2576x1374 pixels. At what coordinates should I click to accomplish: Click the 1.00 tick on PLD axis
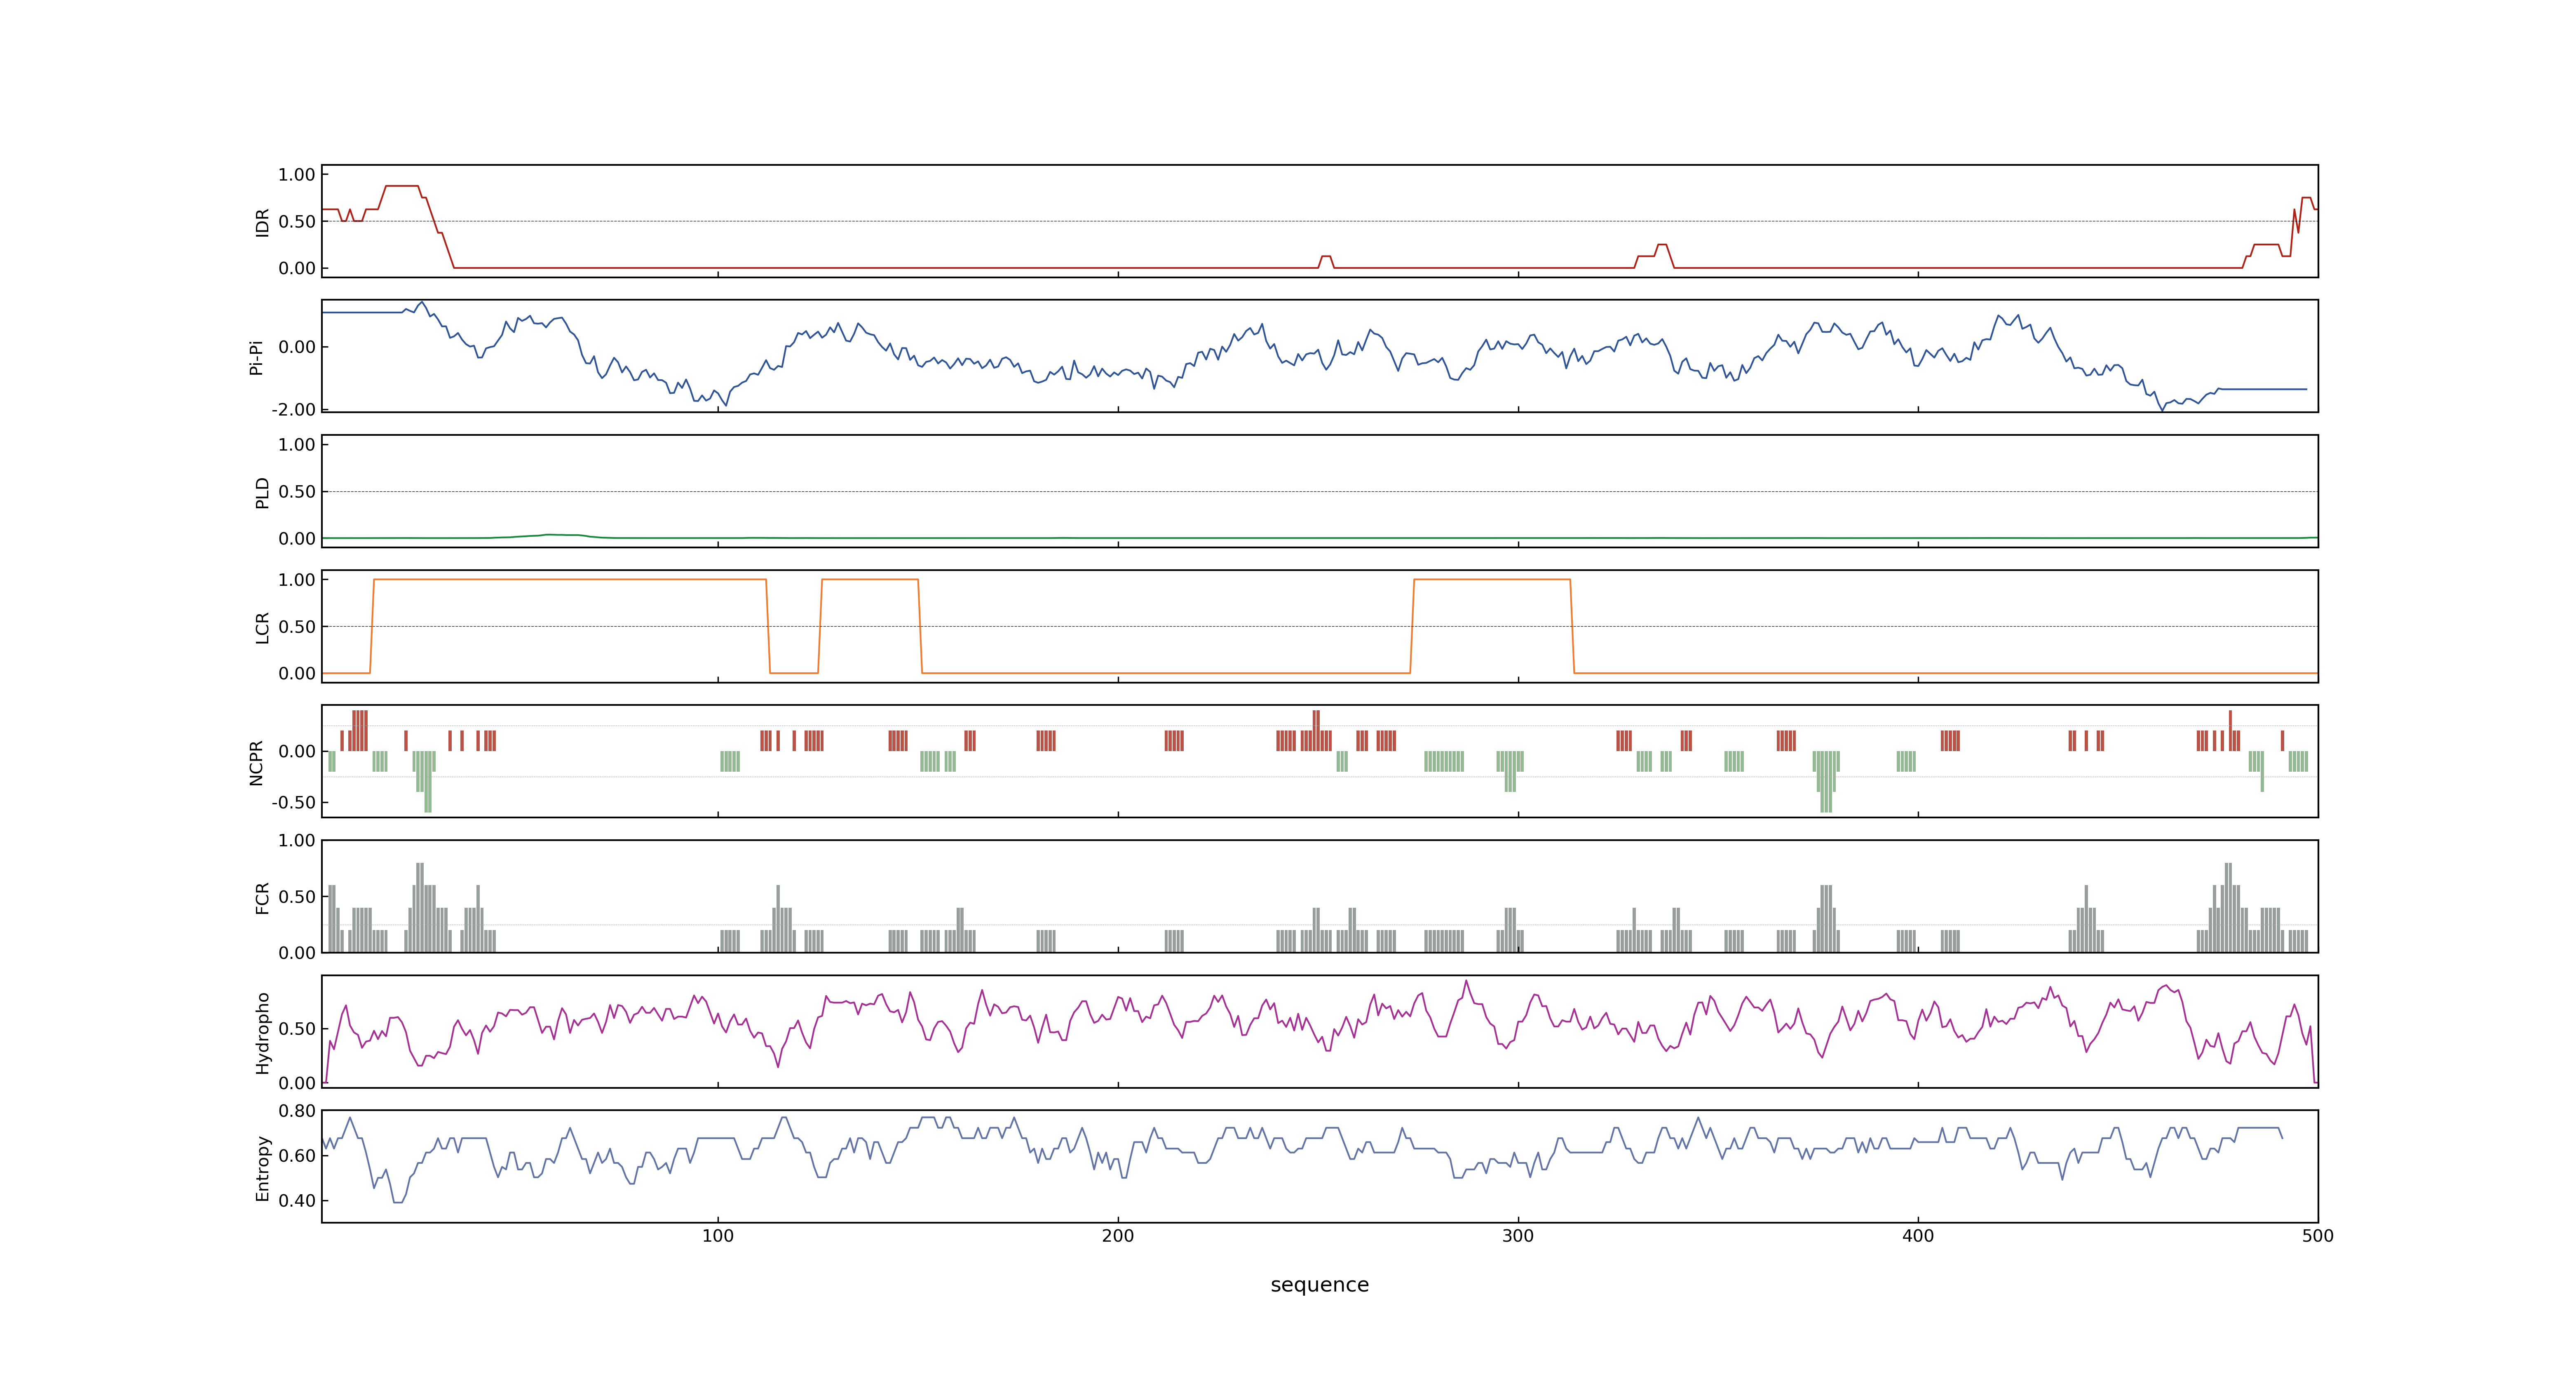tap(297, 445)
